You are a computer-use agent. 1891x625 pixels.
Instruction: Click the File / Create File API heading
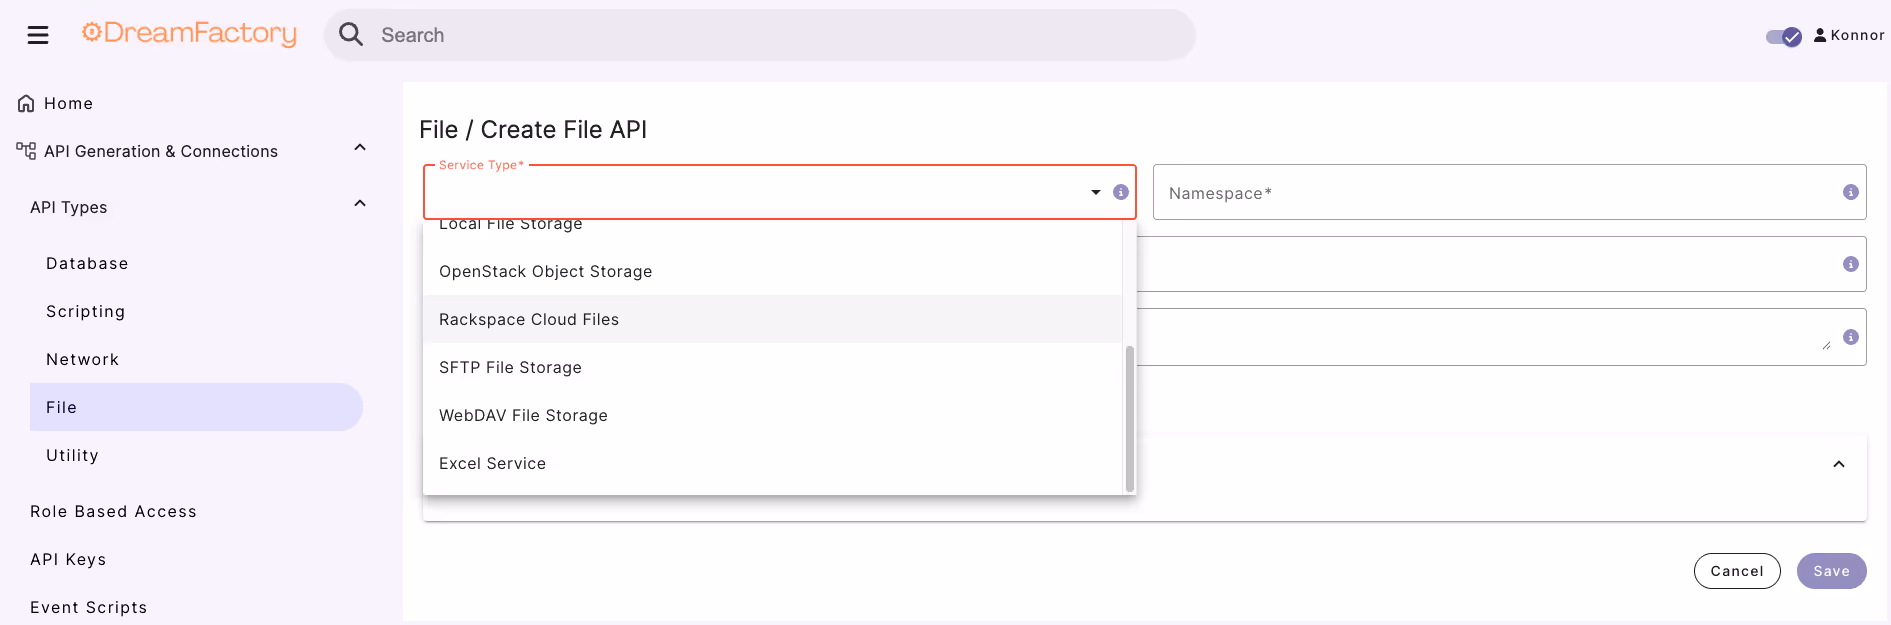click(x=533, y=129)
